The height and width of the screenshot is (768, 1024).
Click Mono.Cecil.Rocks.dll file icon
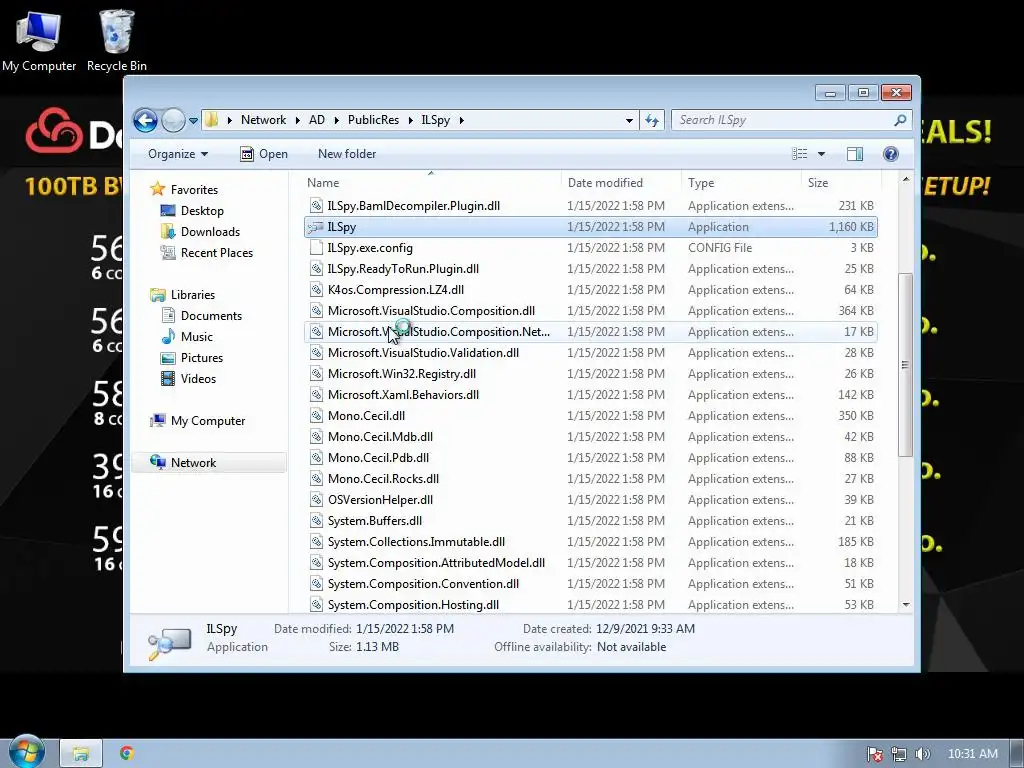click(316, 479)
